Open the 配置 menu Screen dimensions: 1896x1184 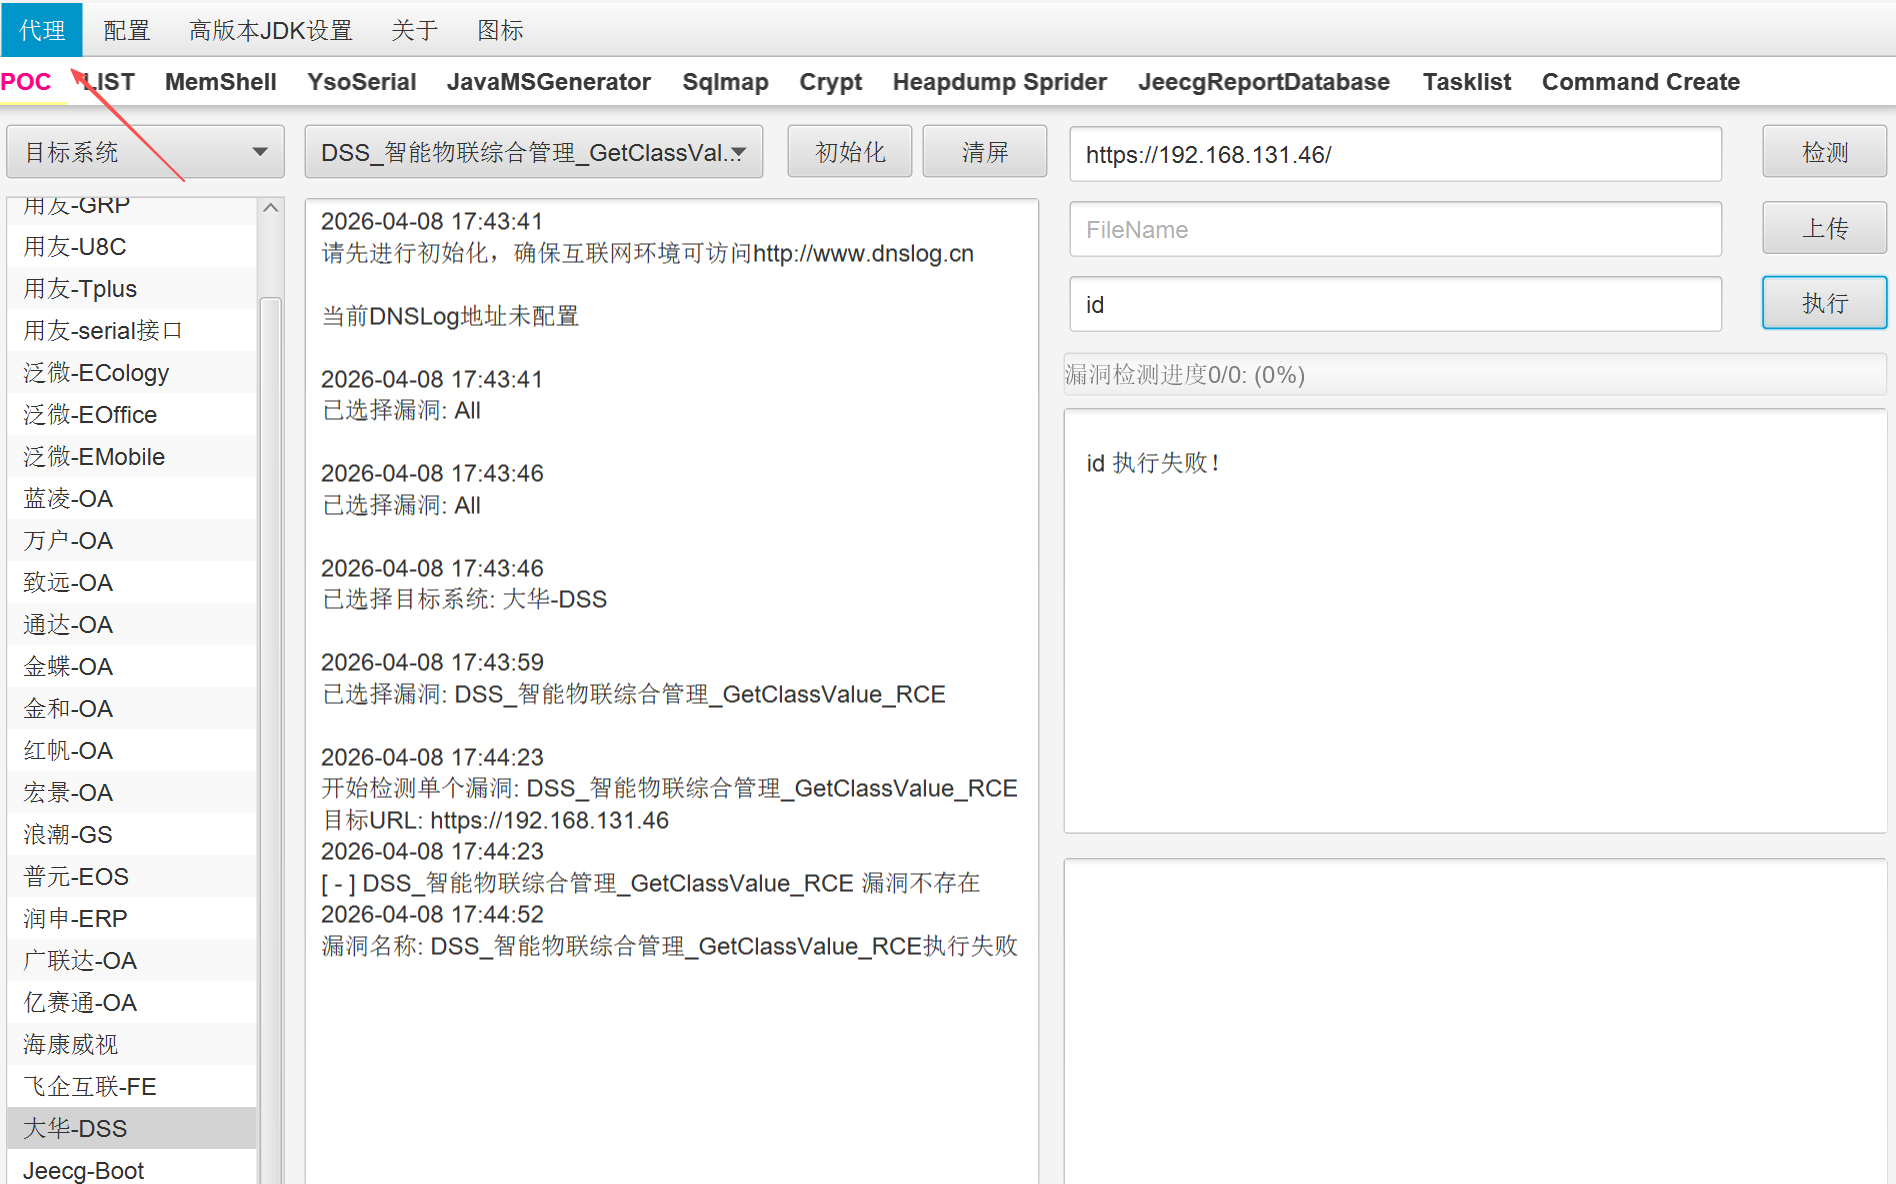point(126,30)
